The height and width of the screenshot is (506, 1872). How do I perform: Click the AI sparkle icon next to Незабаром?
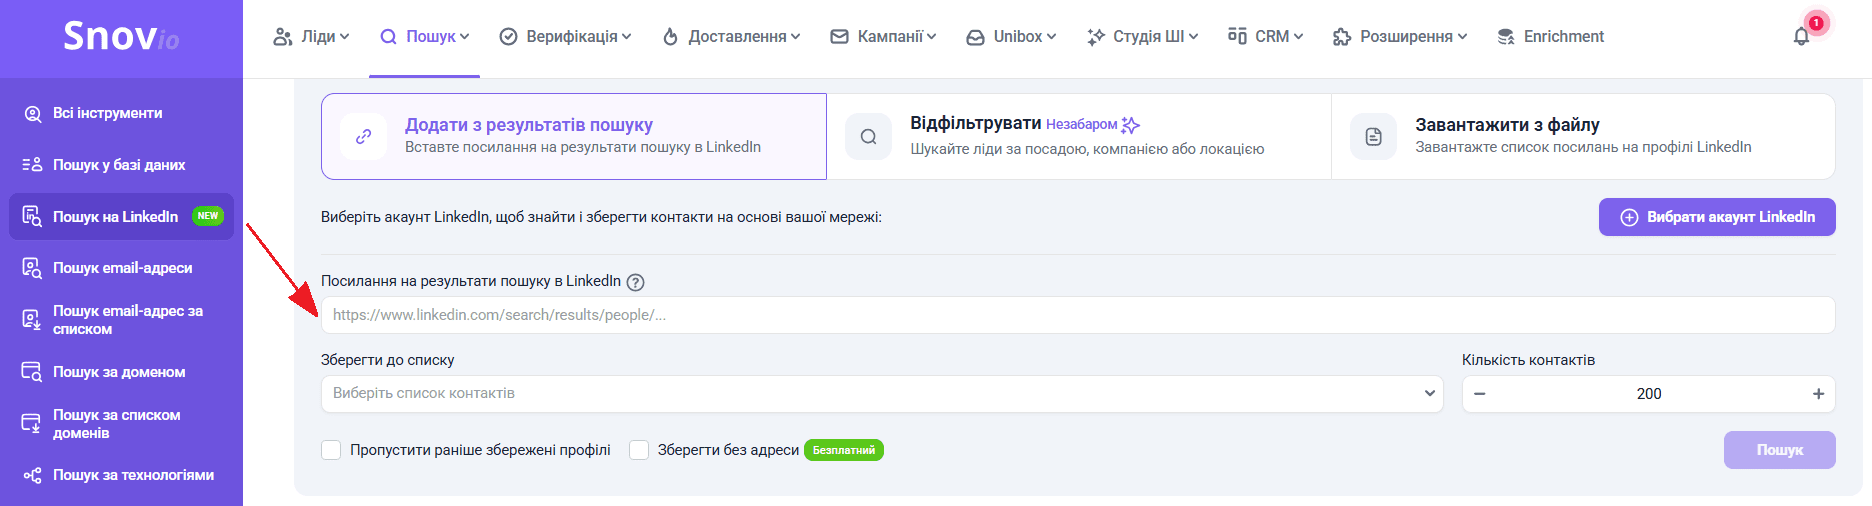(1131, 124)
